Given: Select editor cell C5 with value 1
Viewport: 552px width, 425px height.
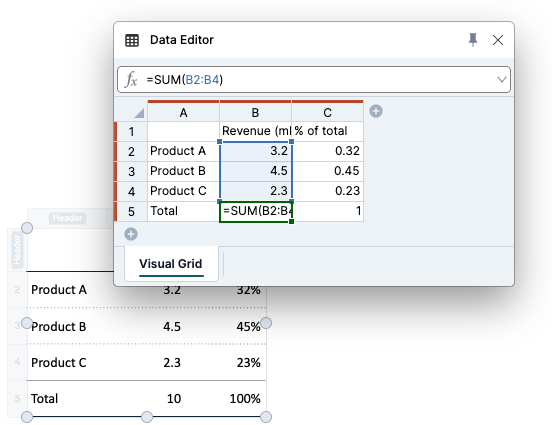Looking at the screenshot, I should (x=327, y=211).
